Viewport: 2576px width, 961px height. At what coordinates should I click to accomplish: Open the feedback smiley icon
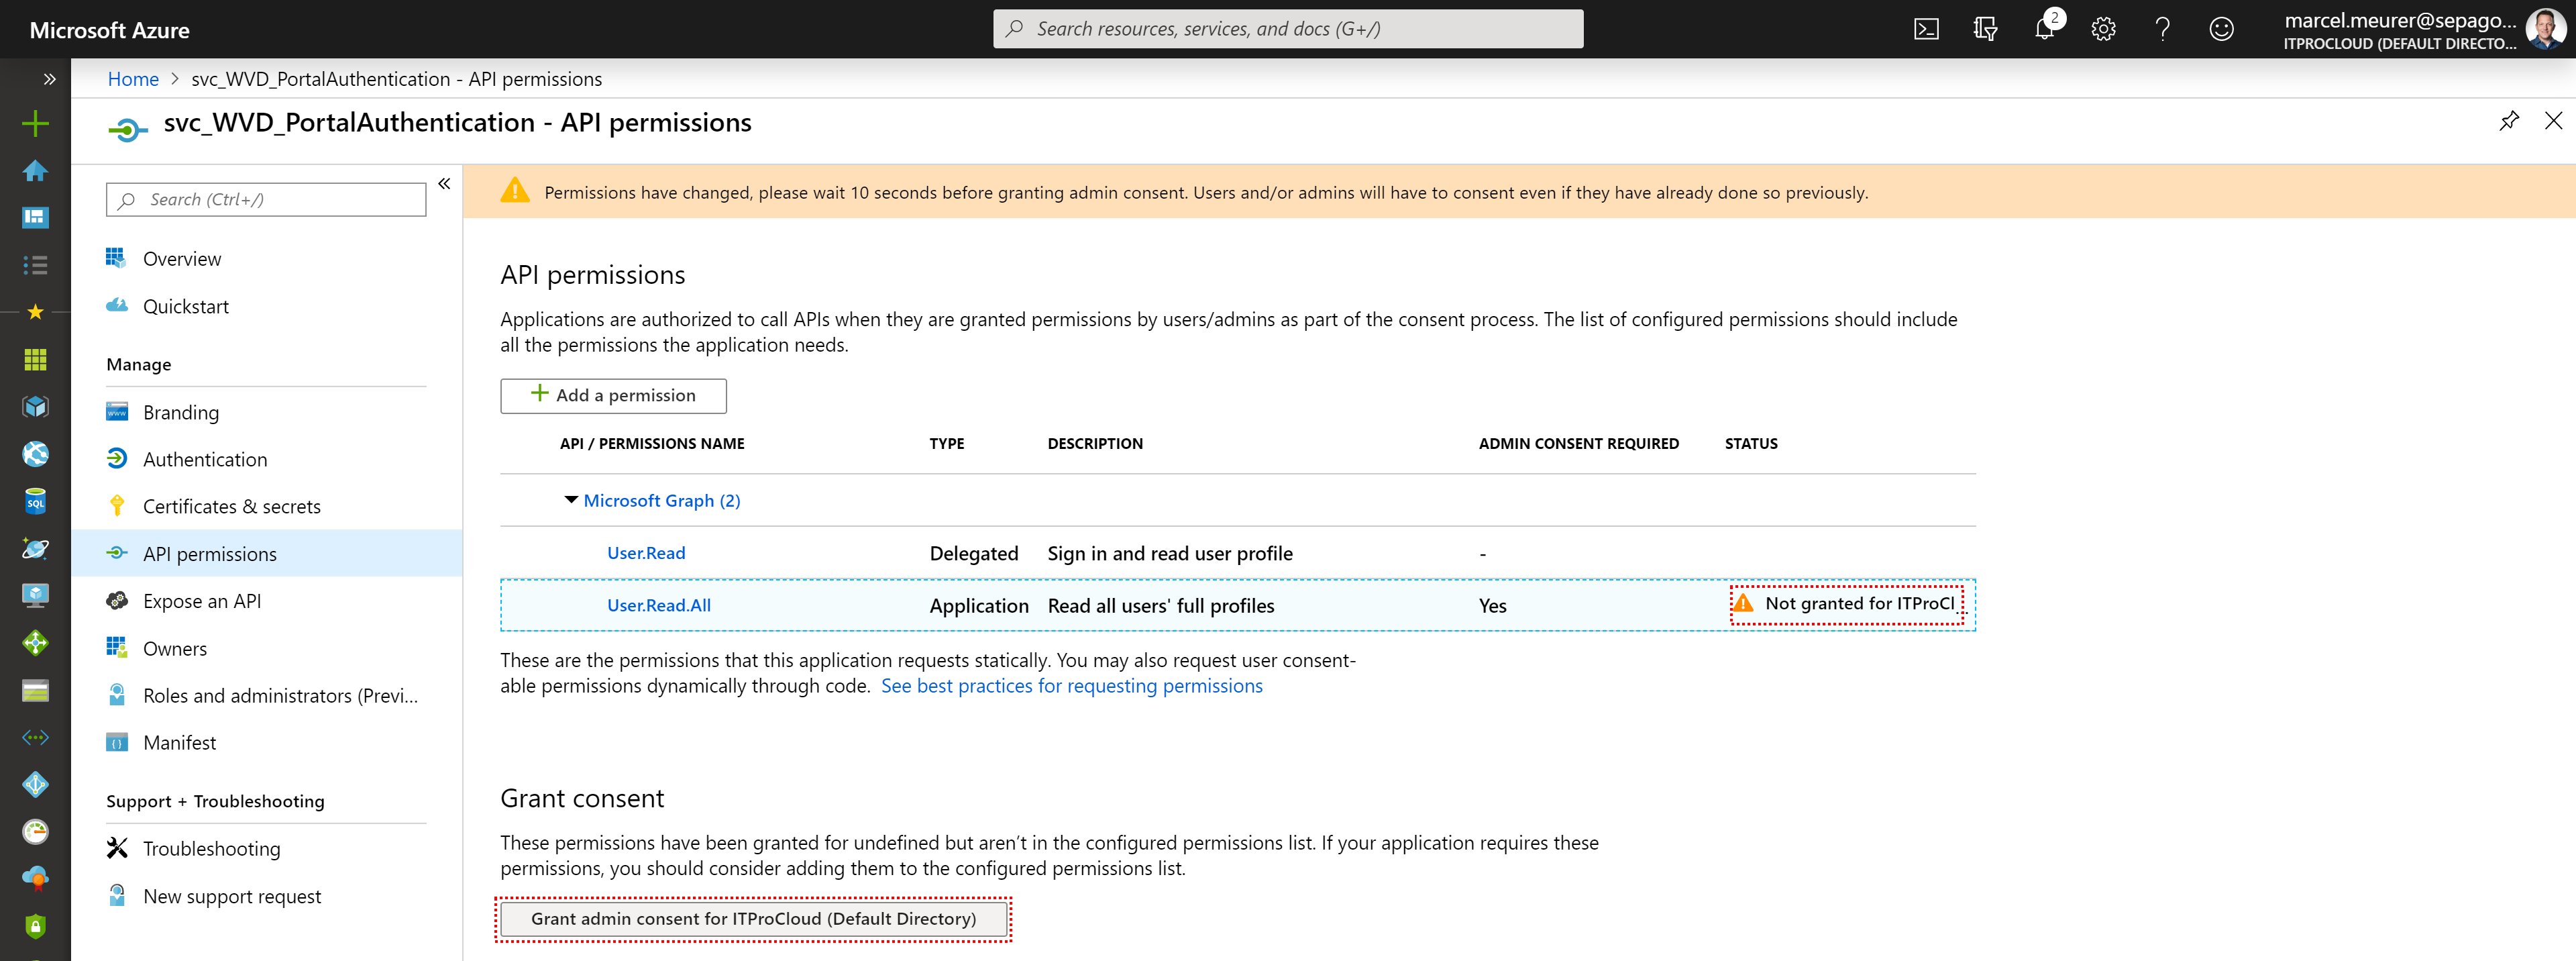pyautogui.click(x=2221, y=29)
